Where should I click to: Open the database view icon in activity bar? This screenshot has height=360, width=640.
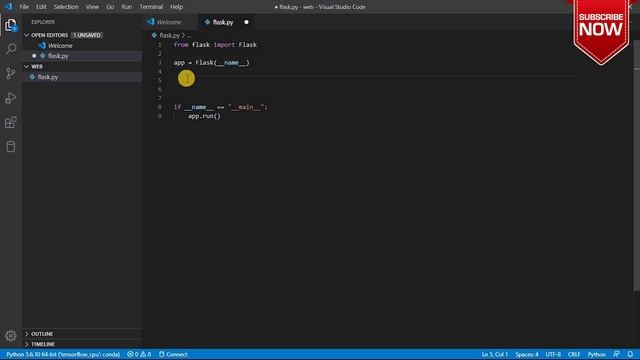click(11, 147)
